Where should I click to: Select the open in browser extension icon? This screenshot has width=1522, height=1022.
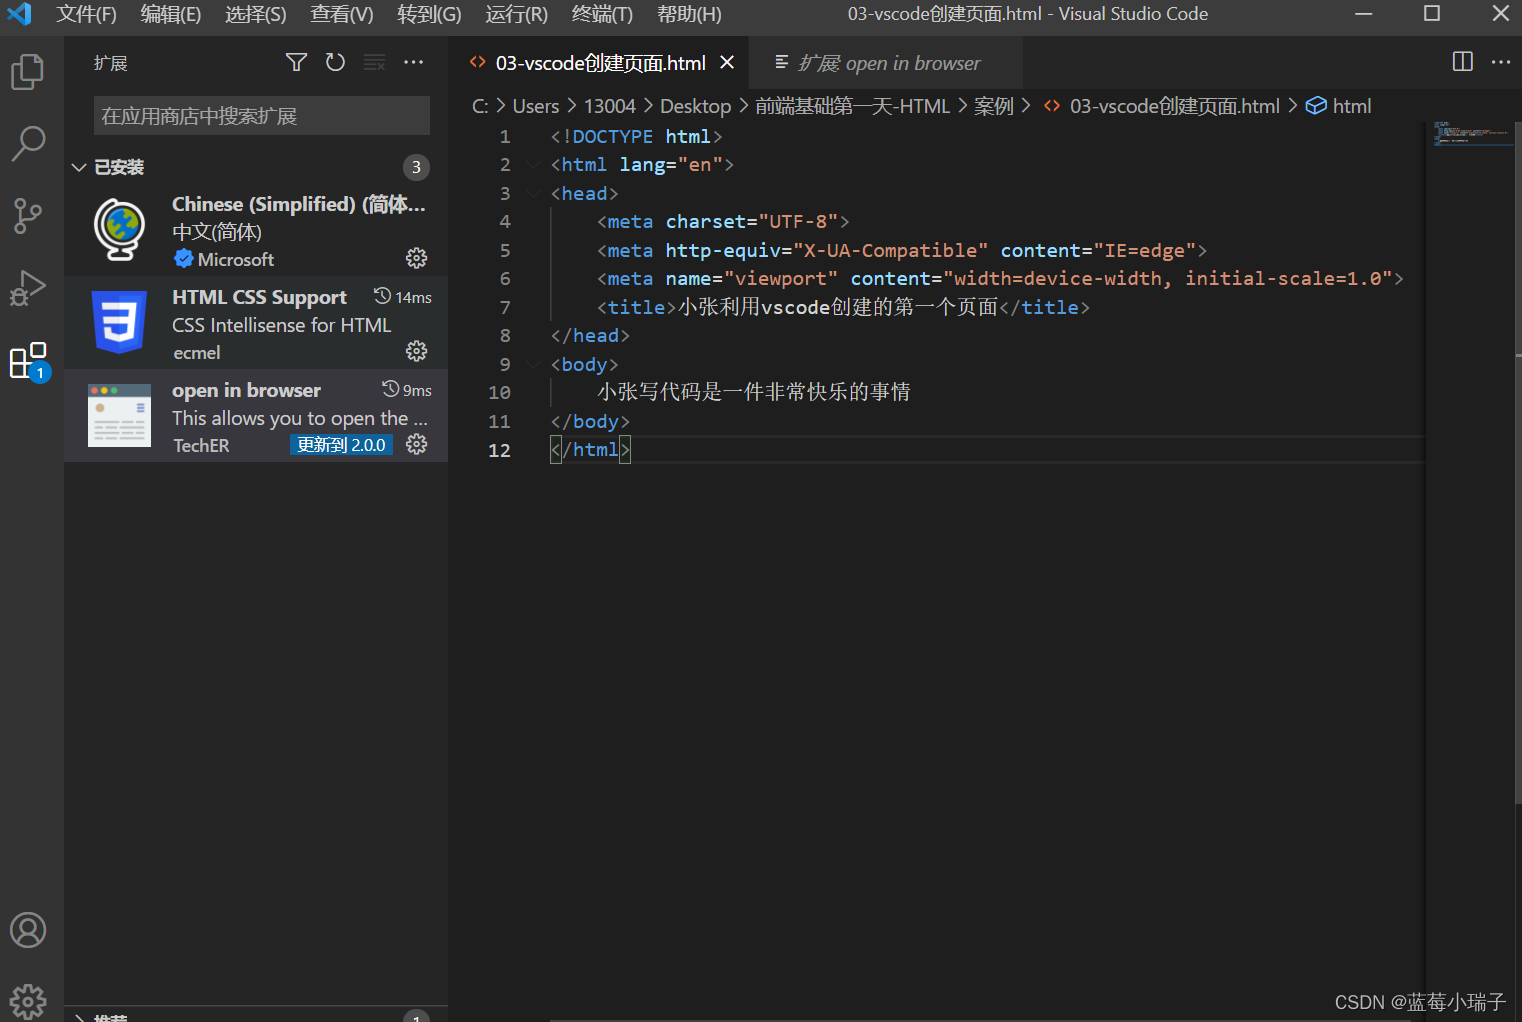119,415
